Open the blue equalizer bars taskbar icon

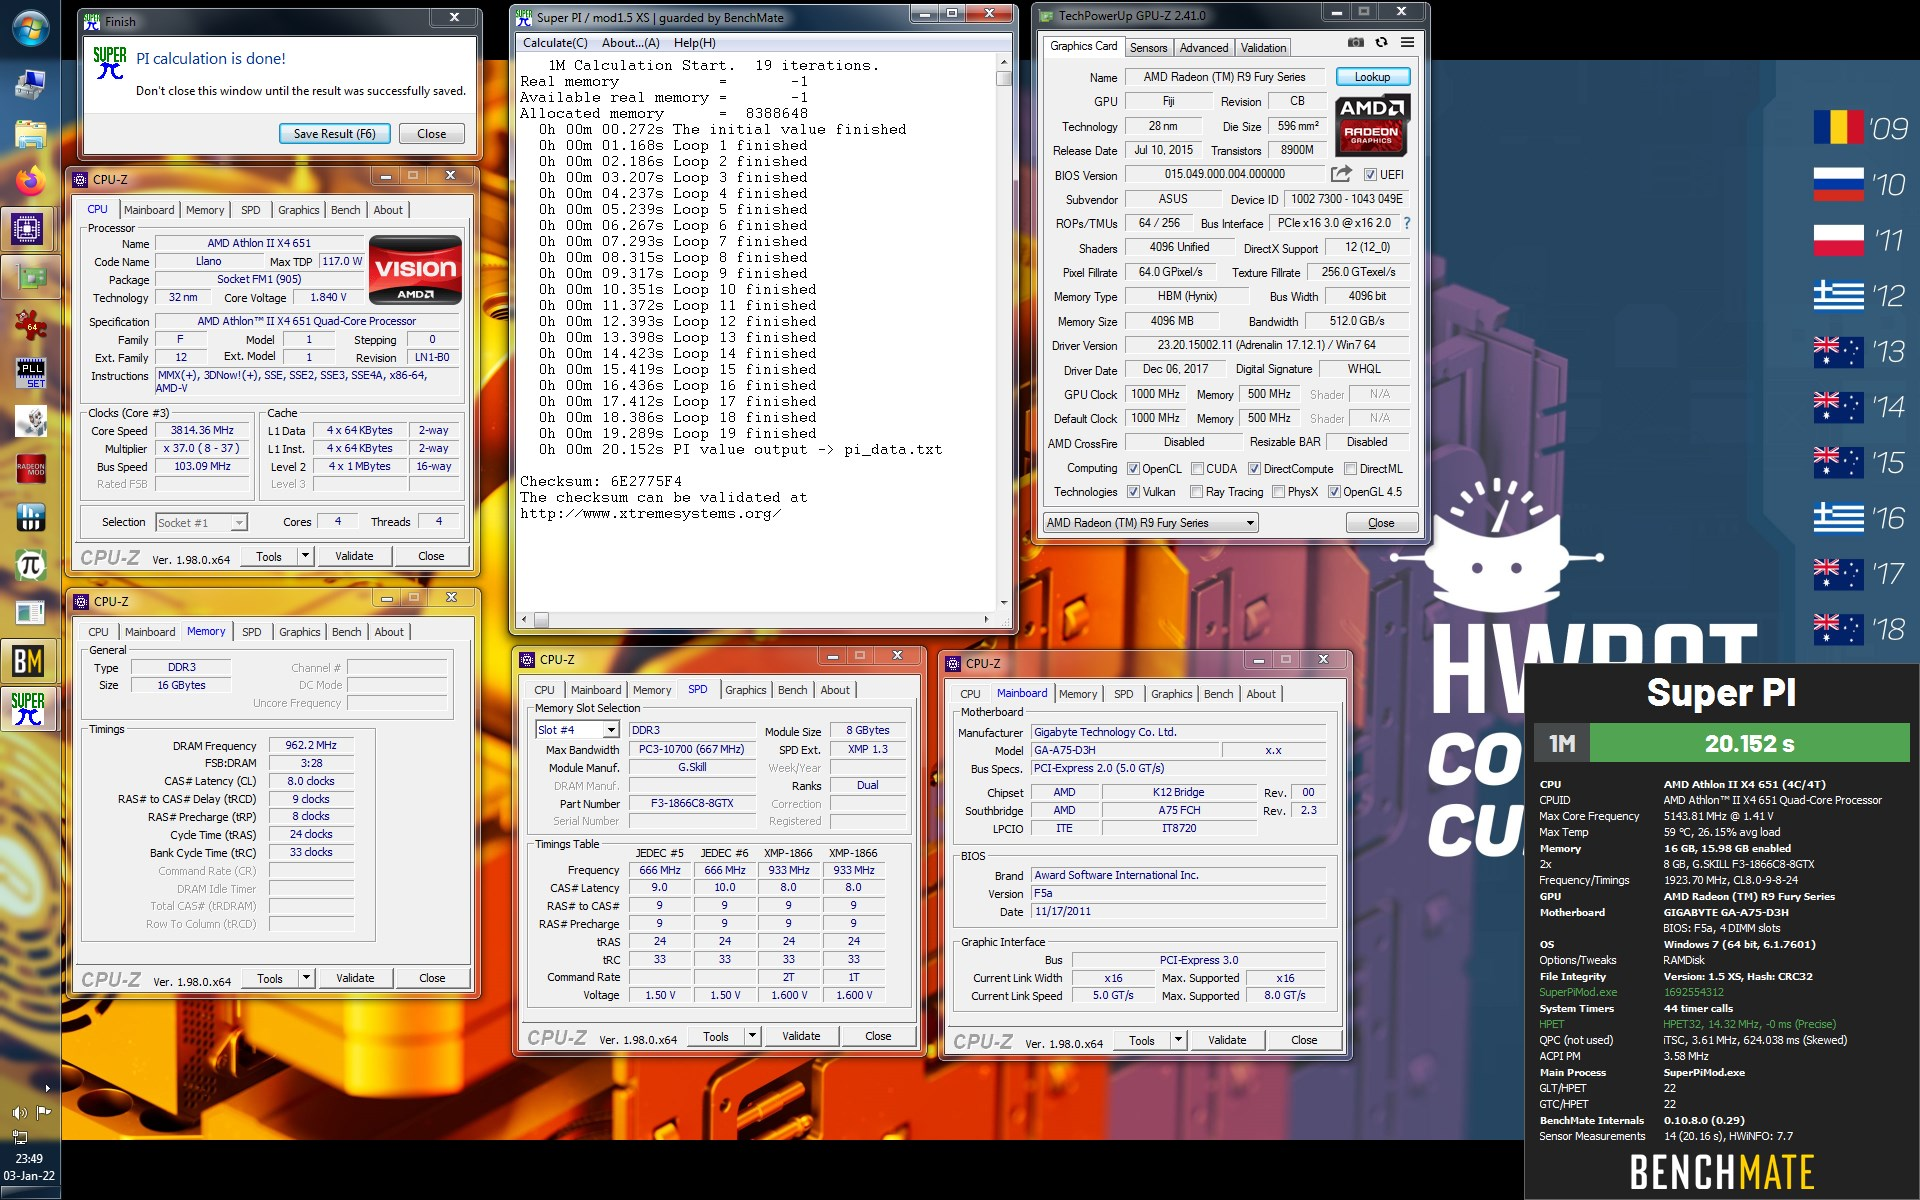[30, 517]
